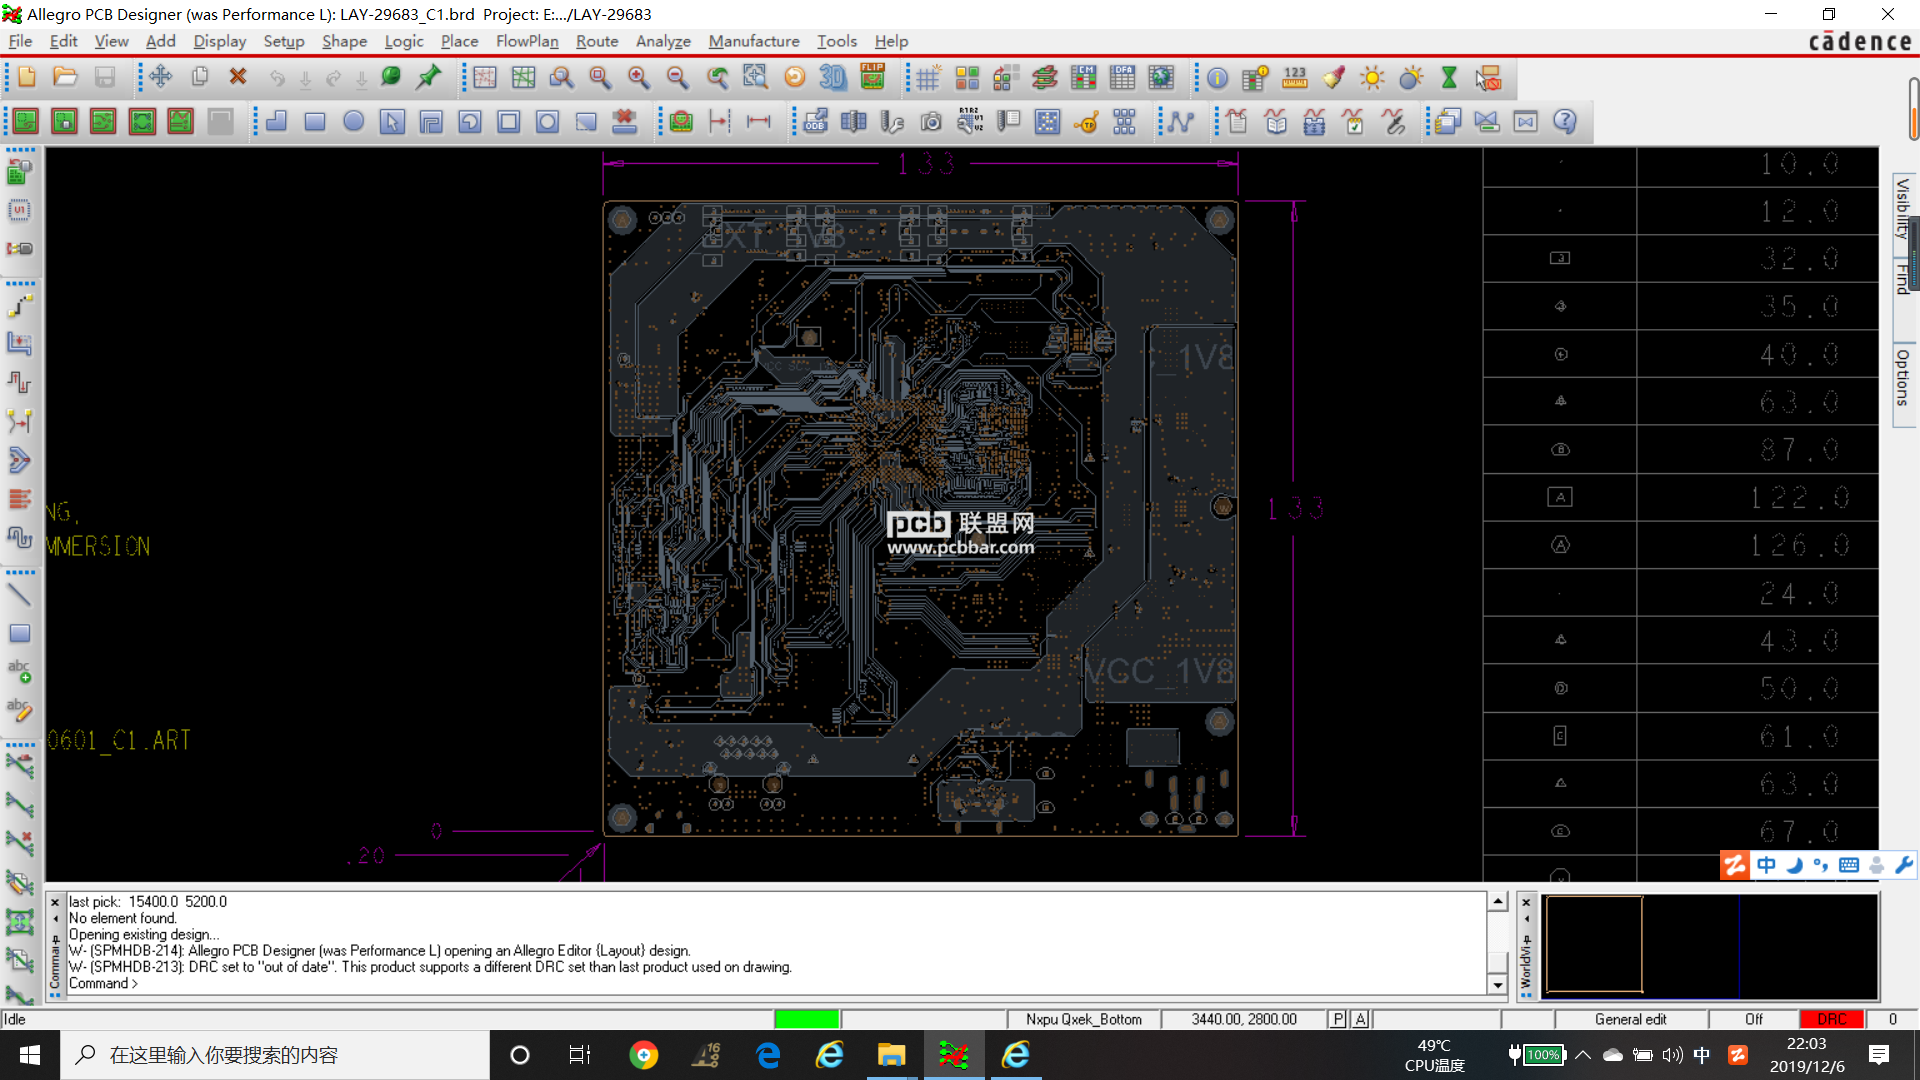
Task: Open the Nxpu Qxek_Bottom active layer field
Action: 1084,1019
